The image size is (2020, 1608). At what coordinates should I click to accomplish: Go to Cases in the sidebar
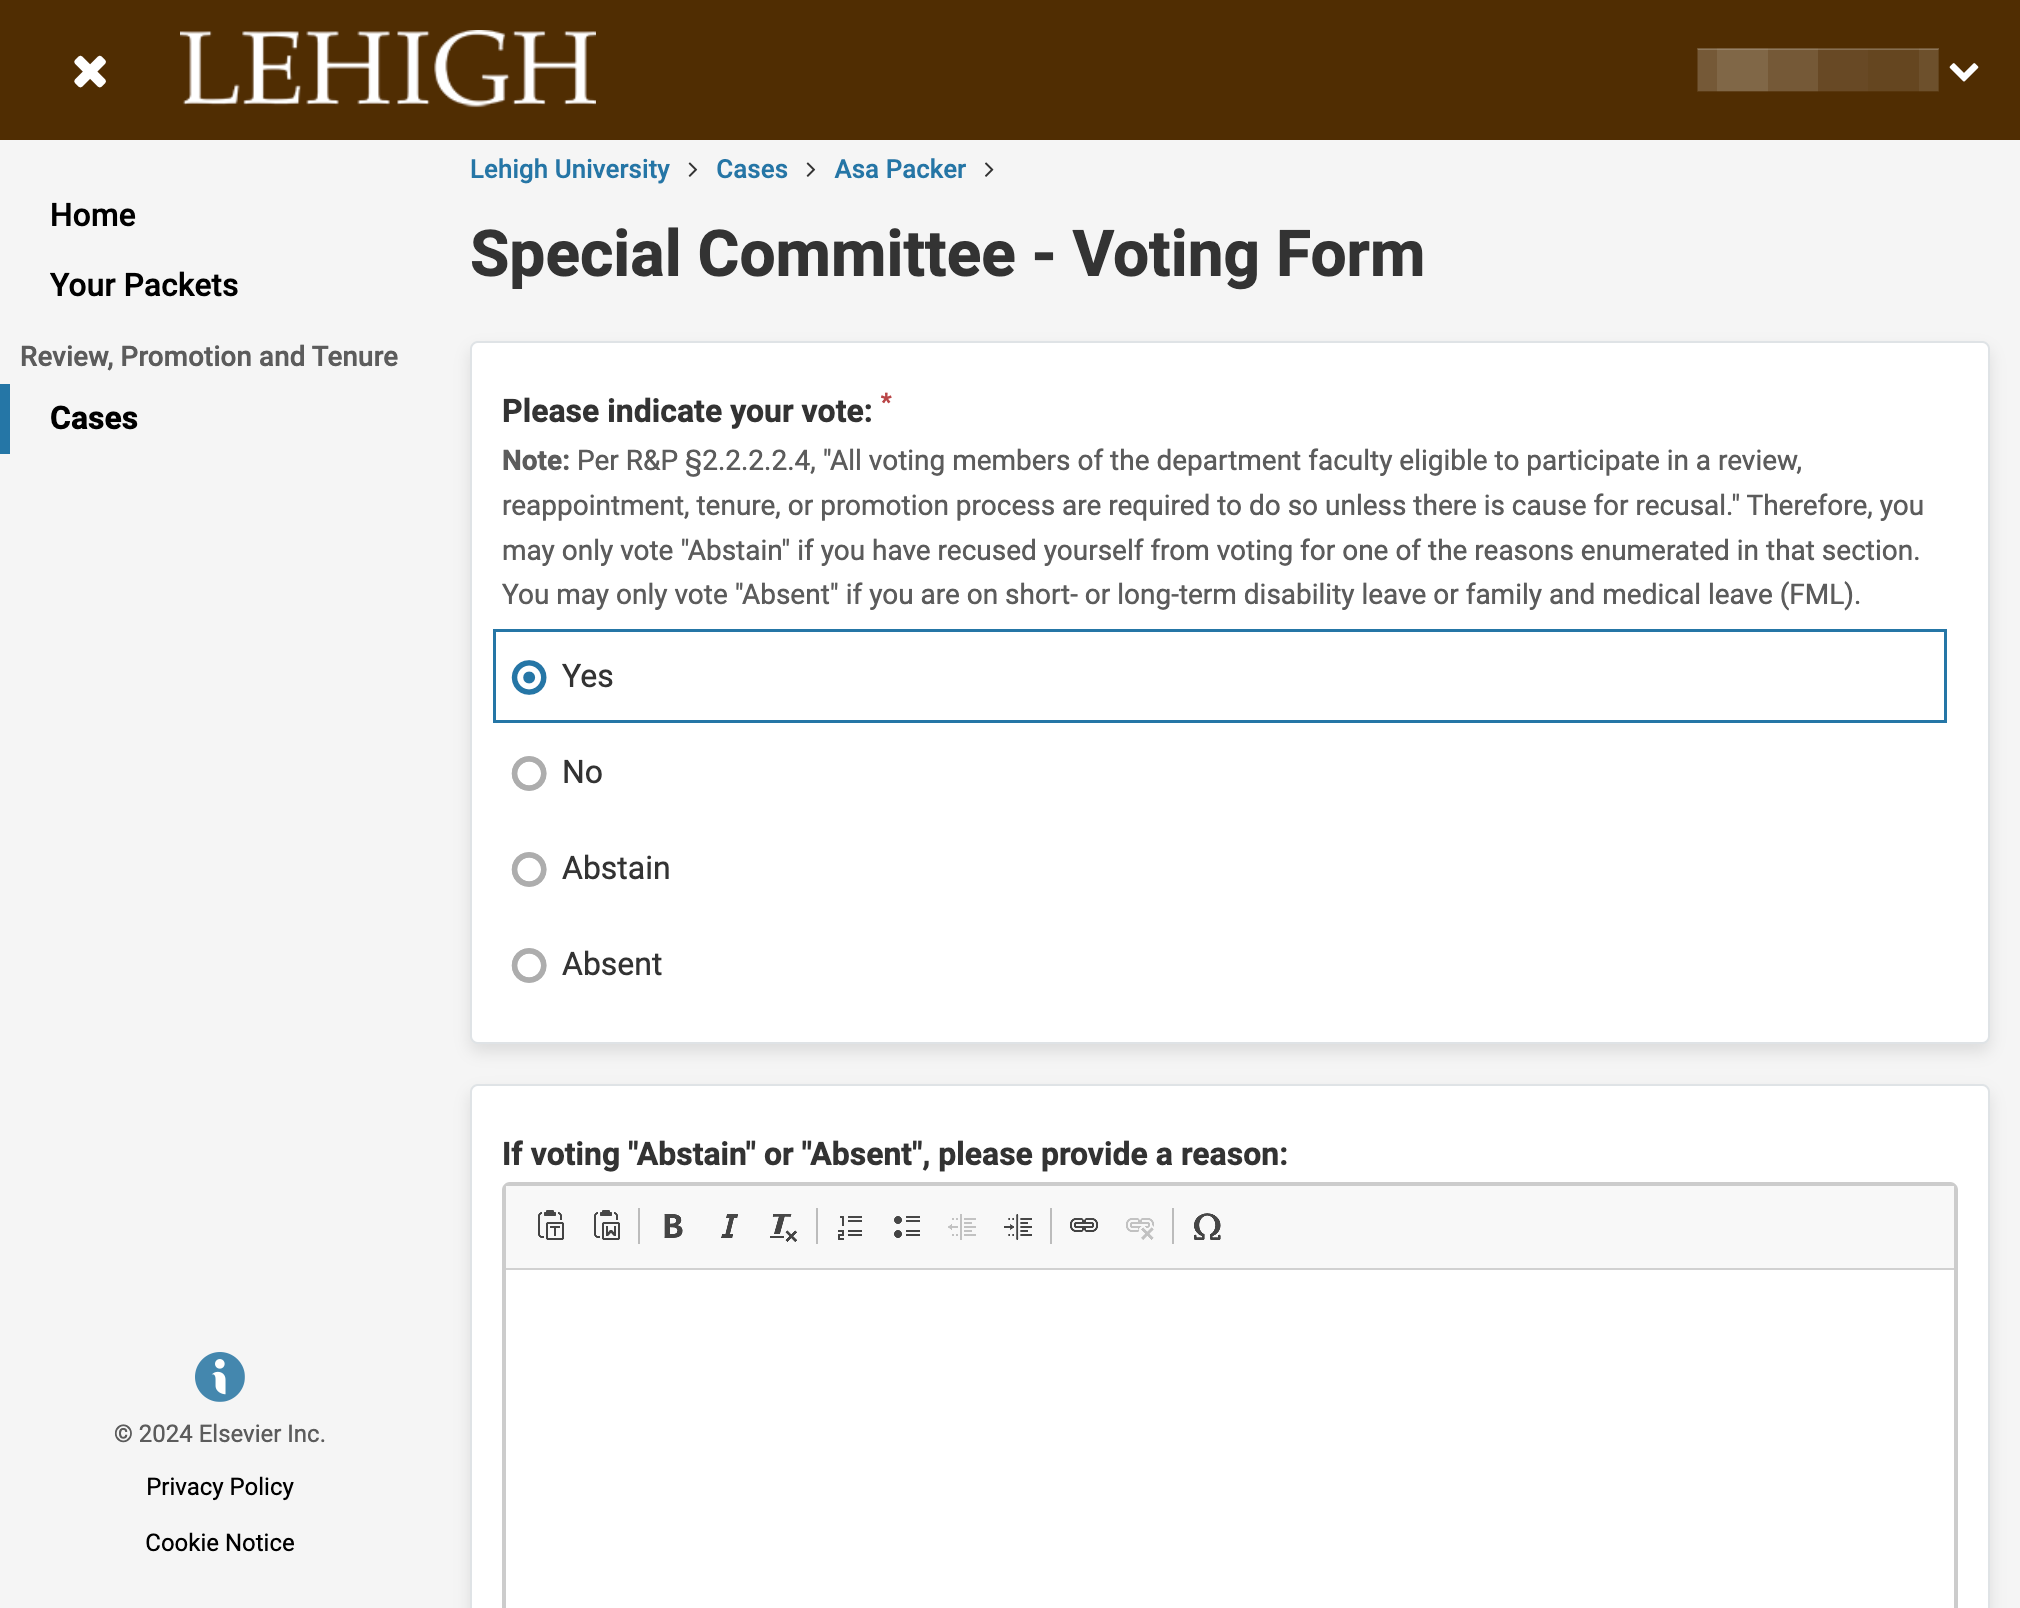click(x=94, y=418)
